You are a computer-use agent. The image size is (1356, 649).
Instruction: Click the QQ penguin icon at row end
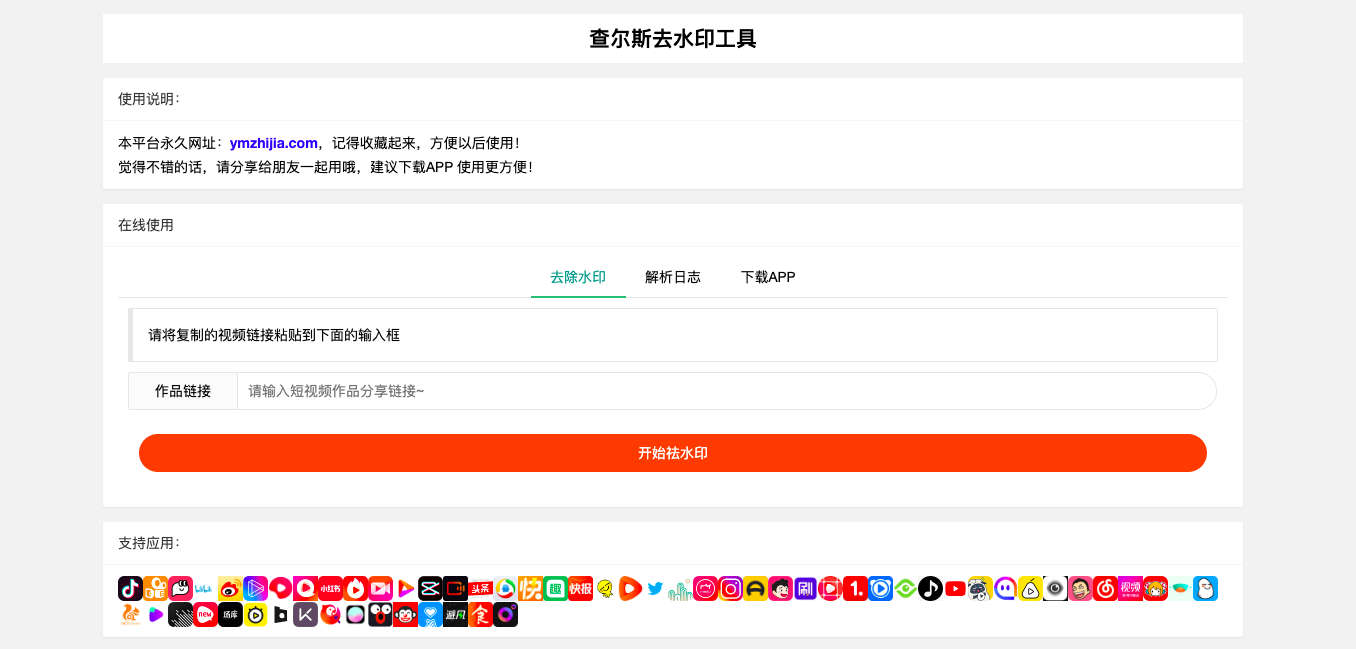pos(1204,589)
